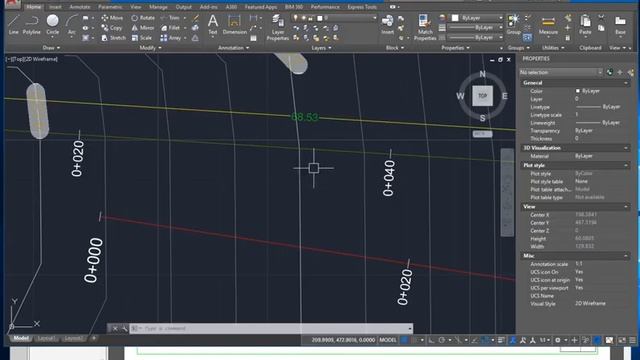This screenshot has width=640, height=360.
Task: Activate the Move command
Action: (112, 18)
